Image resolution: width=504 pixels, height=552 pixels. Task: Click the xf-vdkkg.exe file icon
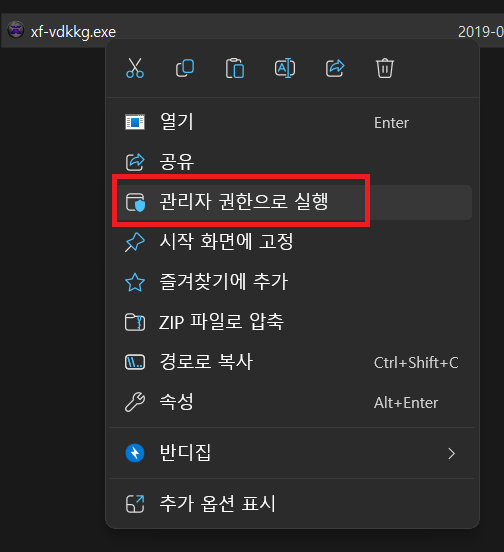16,30
